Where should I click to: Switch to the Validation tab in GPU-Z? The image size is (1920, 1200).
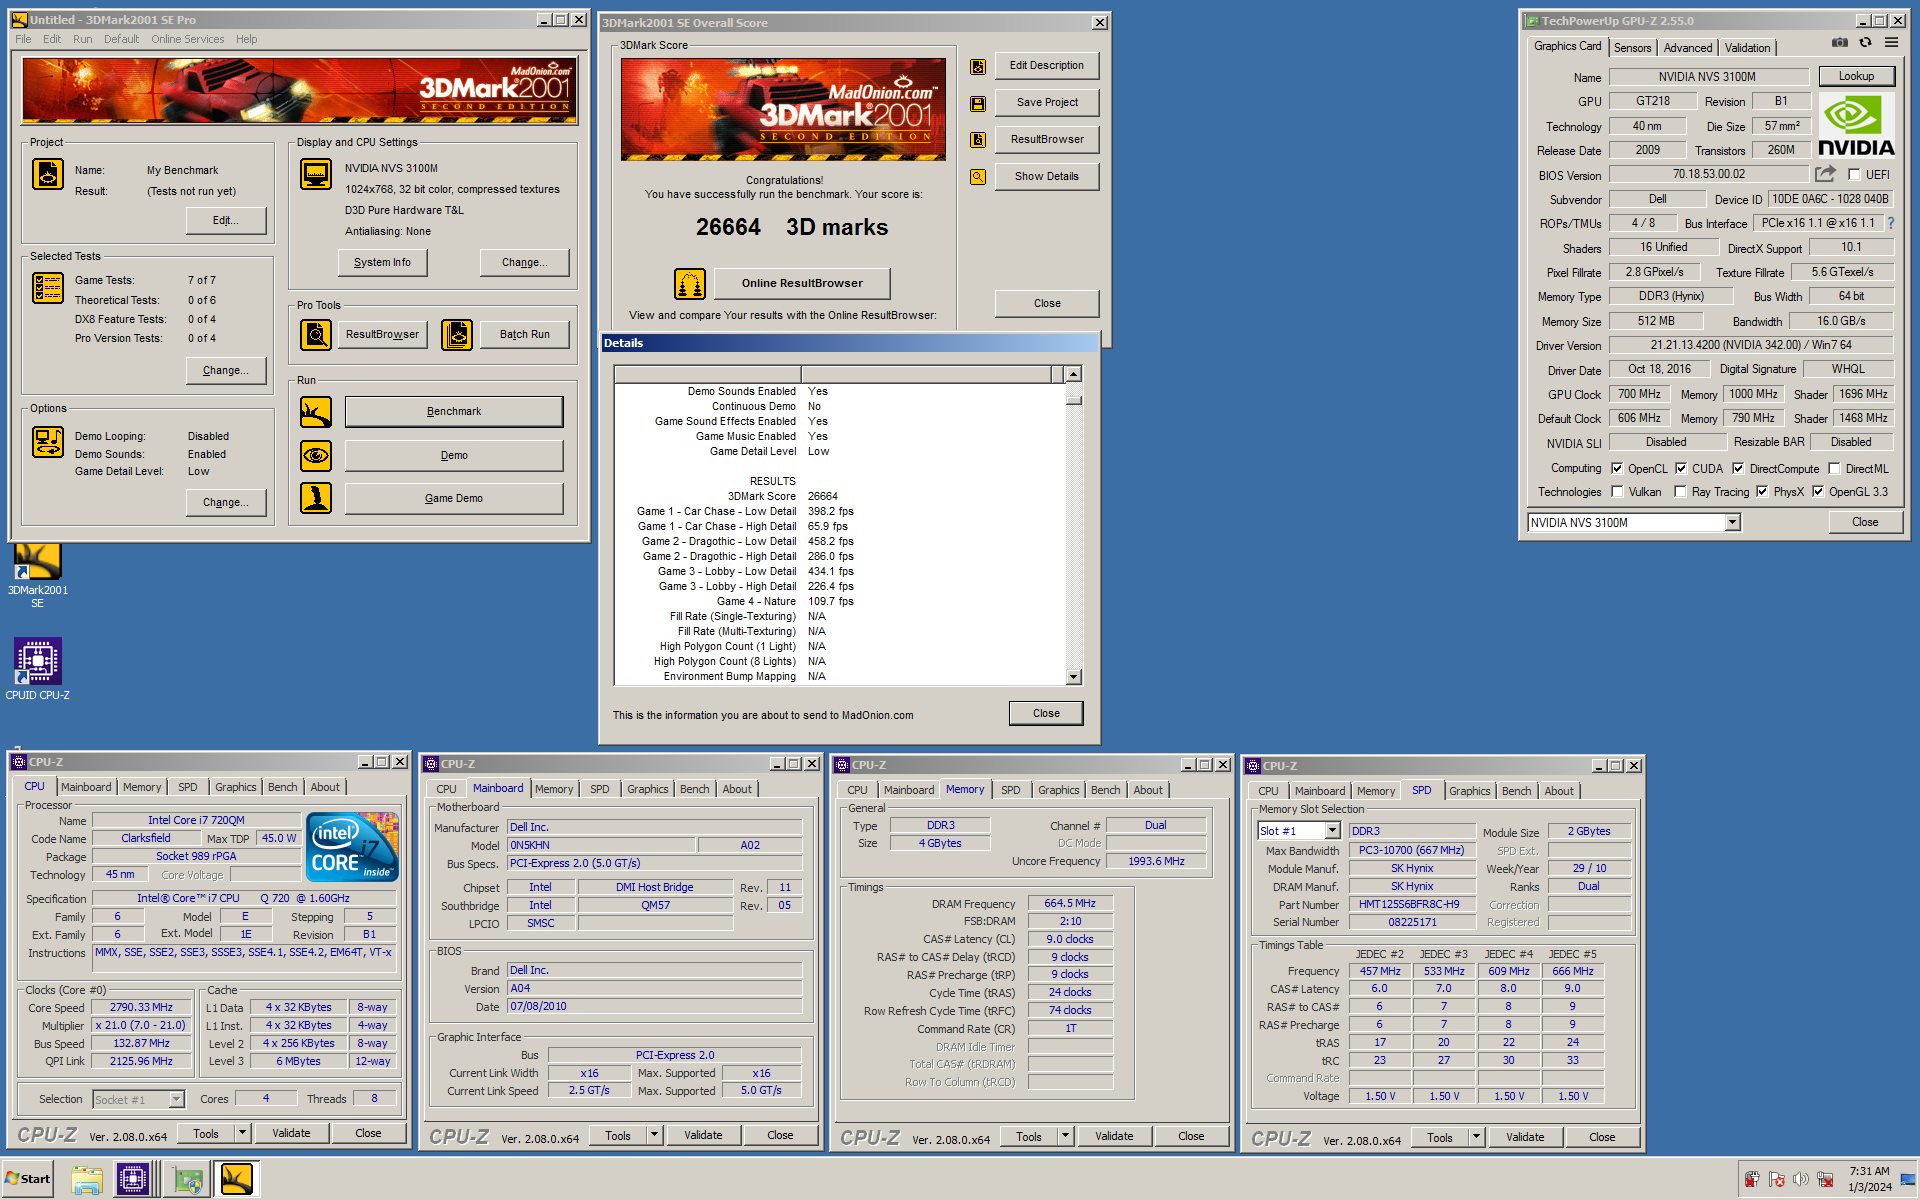click(x=1747, y=48)
